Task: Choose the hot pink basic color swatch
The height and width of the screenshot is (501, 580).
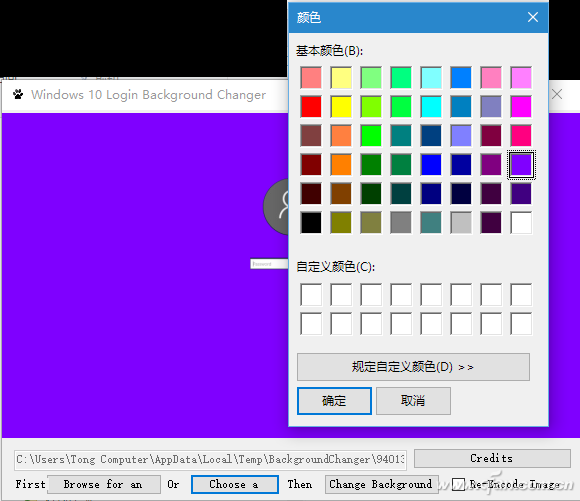Action: pos(521,135)
